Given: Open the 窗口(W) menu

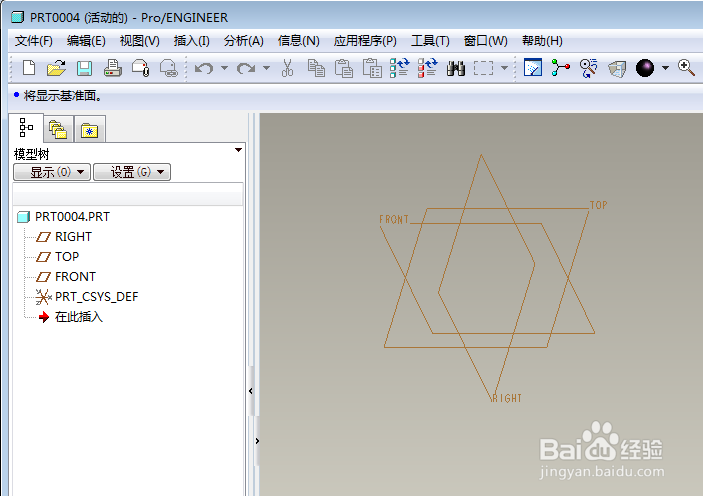Looking at the screenshot, I should (x=486, y=41).
